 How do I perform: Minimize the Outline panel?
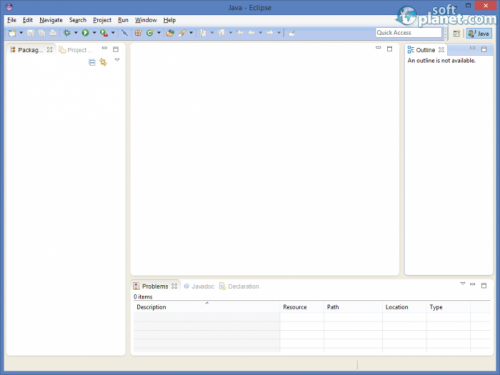pyautogui.click(x=472, y=48)
